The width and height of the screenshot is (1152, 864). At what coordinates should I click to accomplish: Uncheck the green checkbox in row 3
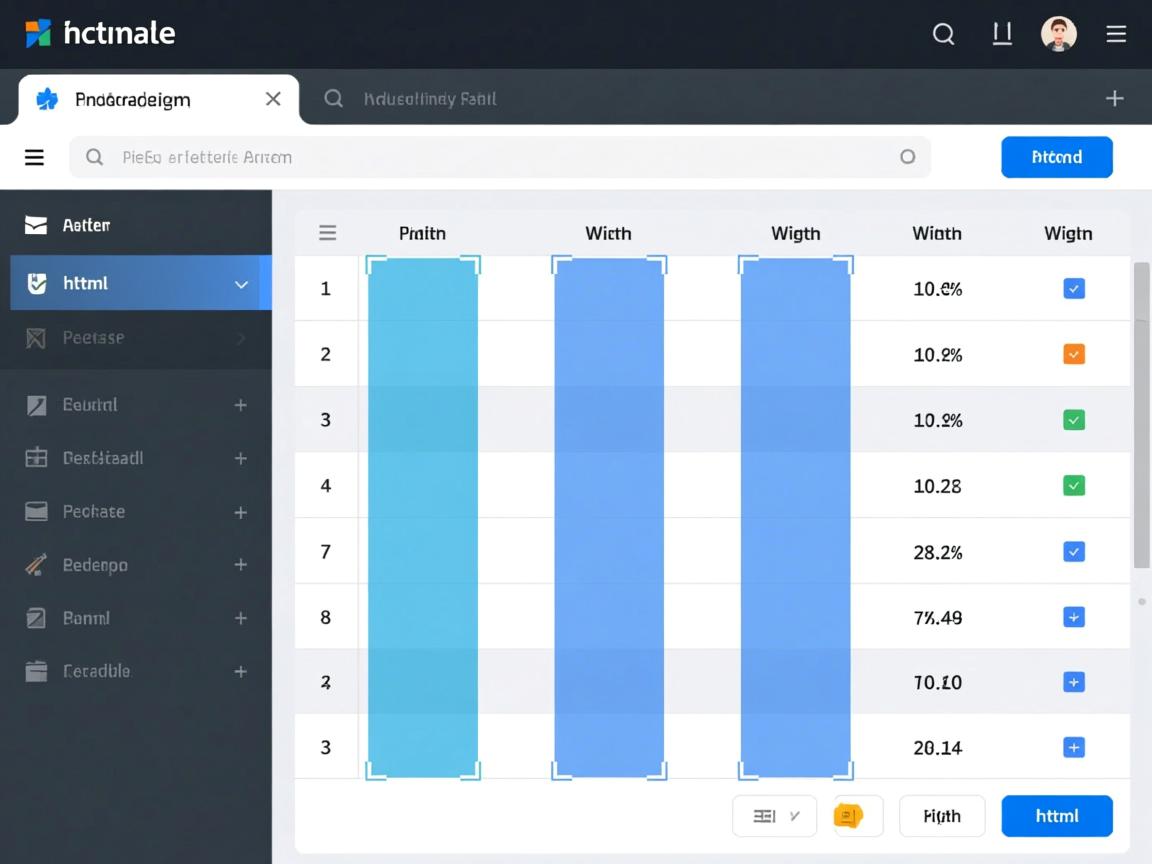[x=1073, y=420]
